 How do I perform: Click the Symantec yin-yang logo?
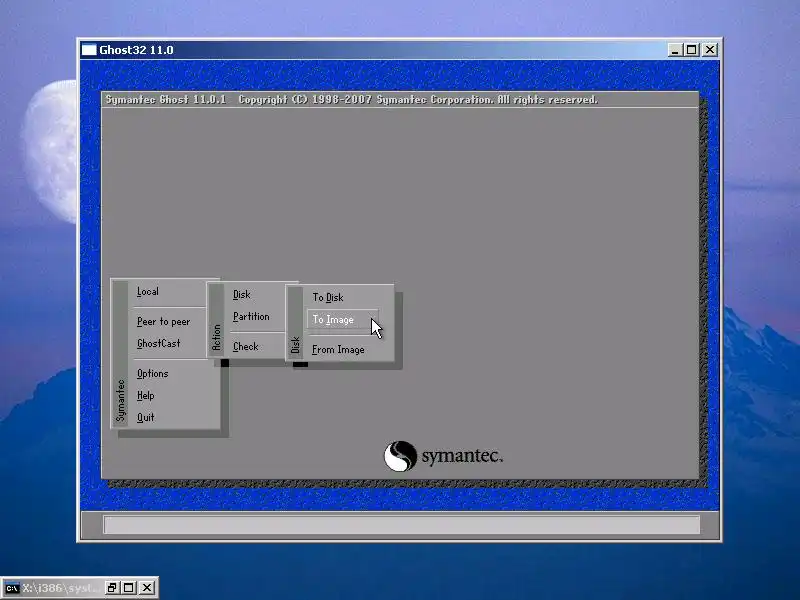click(400, 456)
